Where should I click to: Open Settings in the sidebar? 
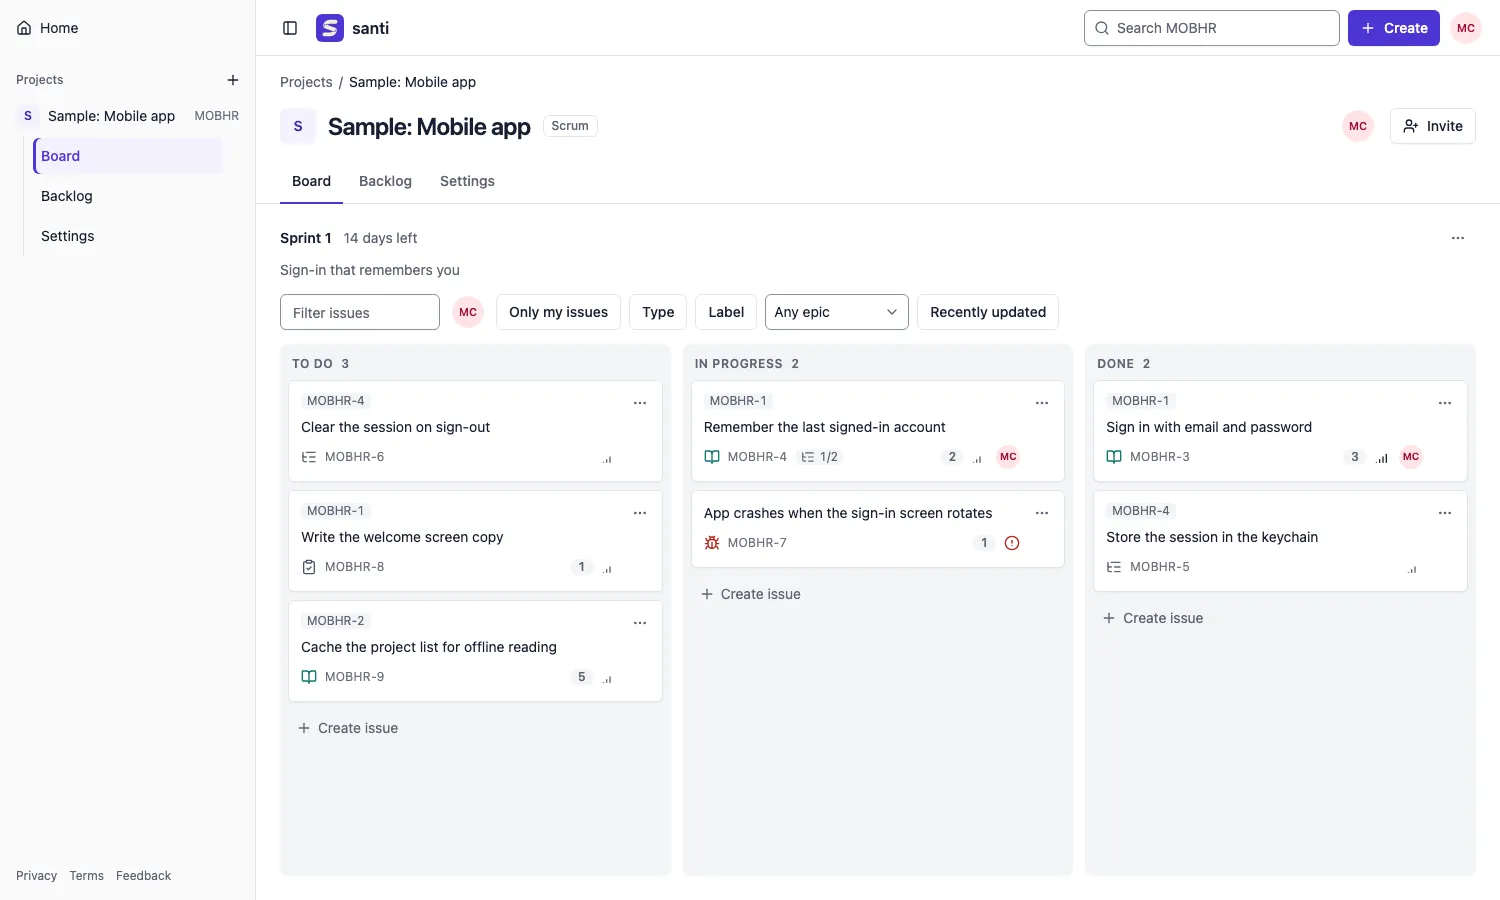[128, 236]
